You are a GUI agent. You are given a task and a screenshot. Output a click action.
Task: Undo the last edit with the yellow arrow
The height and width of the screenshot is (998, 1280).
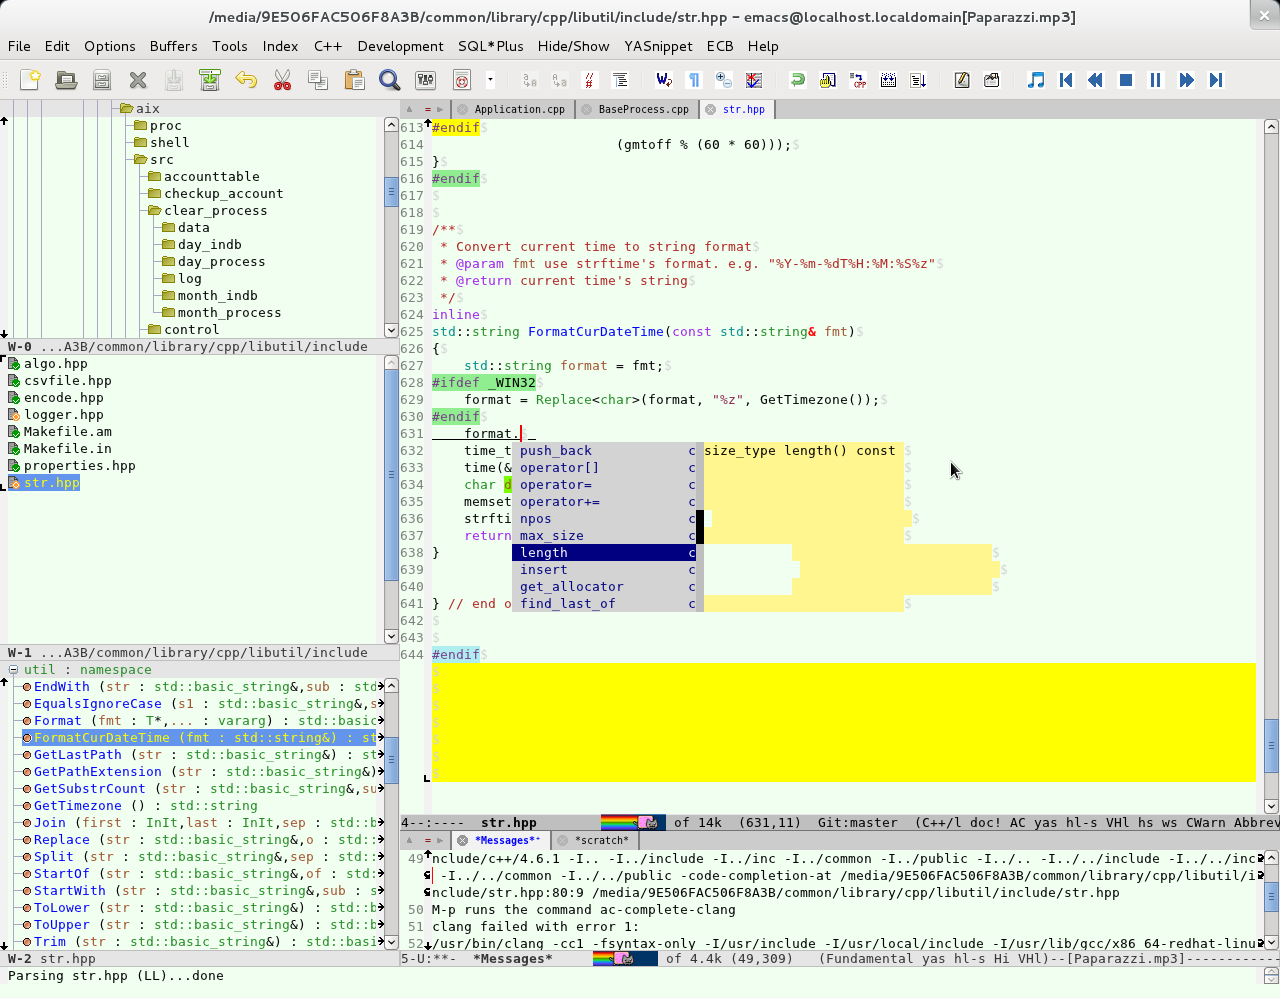(x=246, y=80)
